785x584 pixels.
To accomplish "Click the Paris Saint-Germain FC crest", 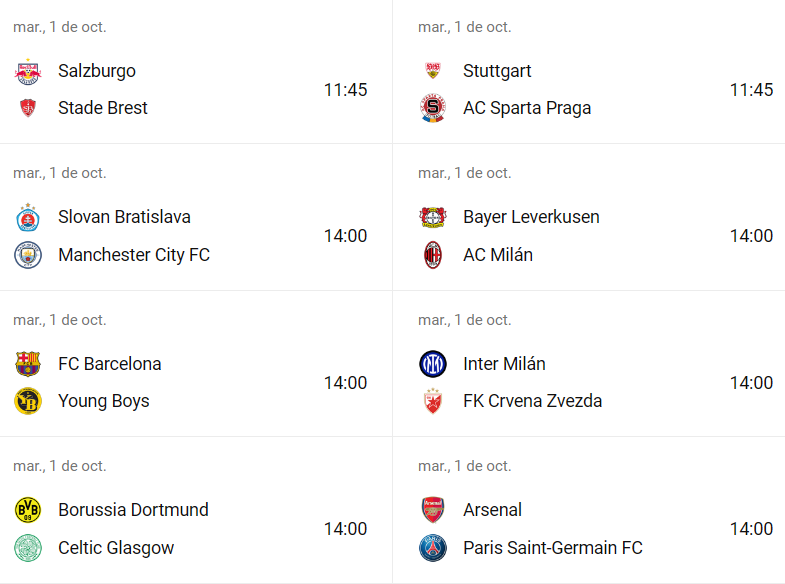I will point(433,548).
